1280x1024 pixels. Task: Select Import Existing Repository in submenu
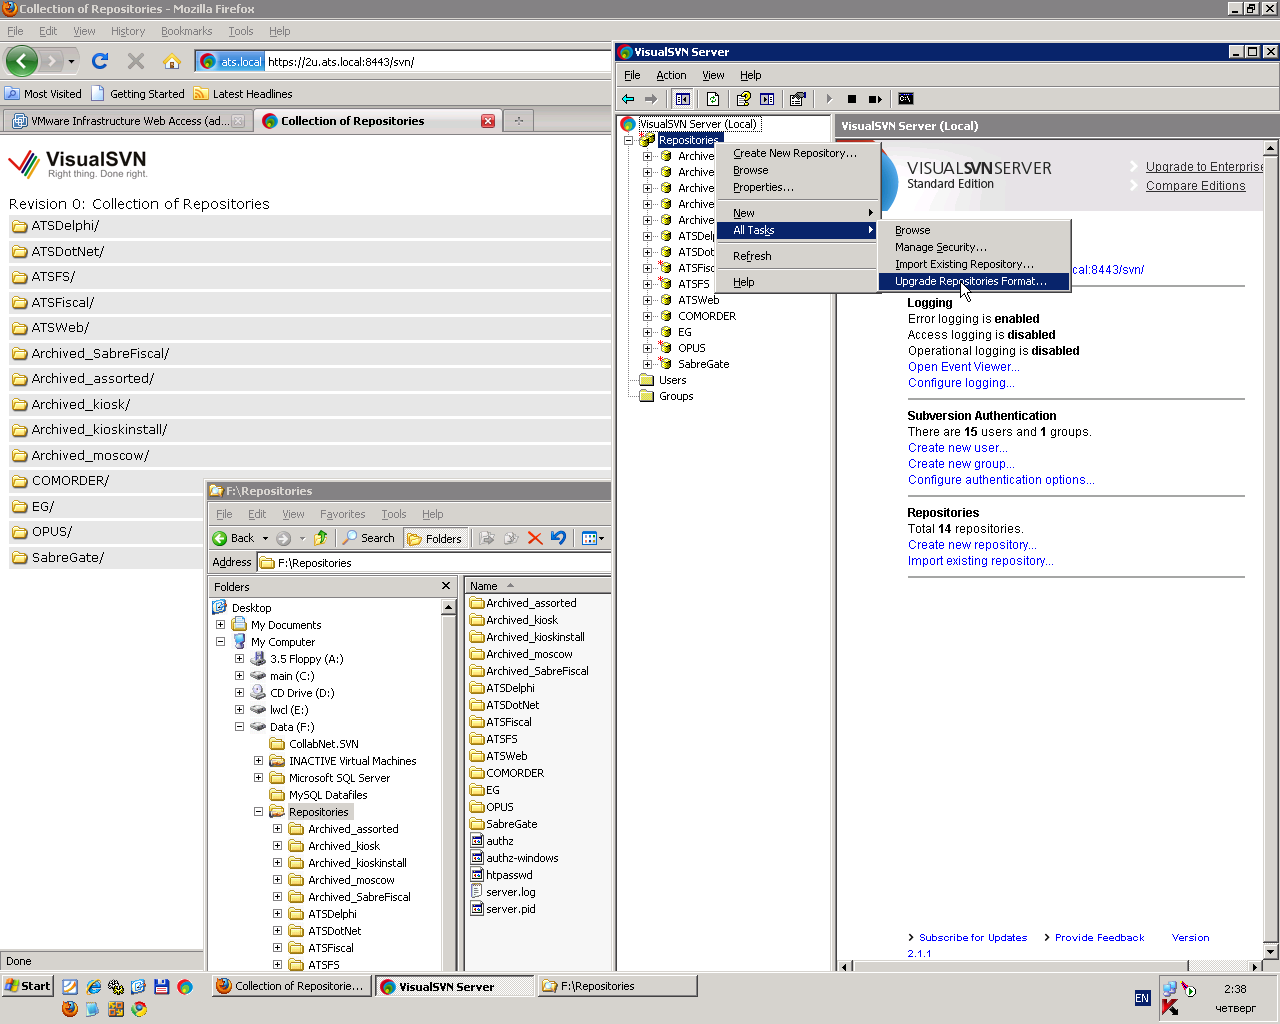click(x=974, y=264)
